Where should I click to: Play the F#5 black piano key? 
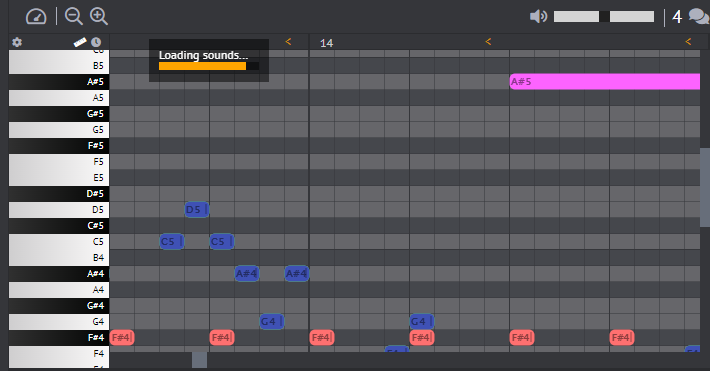(x=59, y=146)
